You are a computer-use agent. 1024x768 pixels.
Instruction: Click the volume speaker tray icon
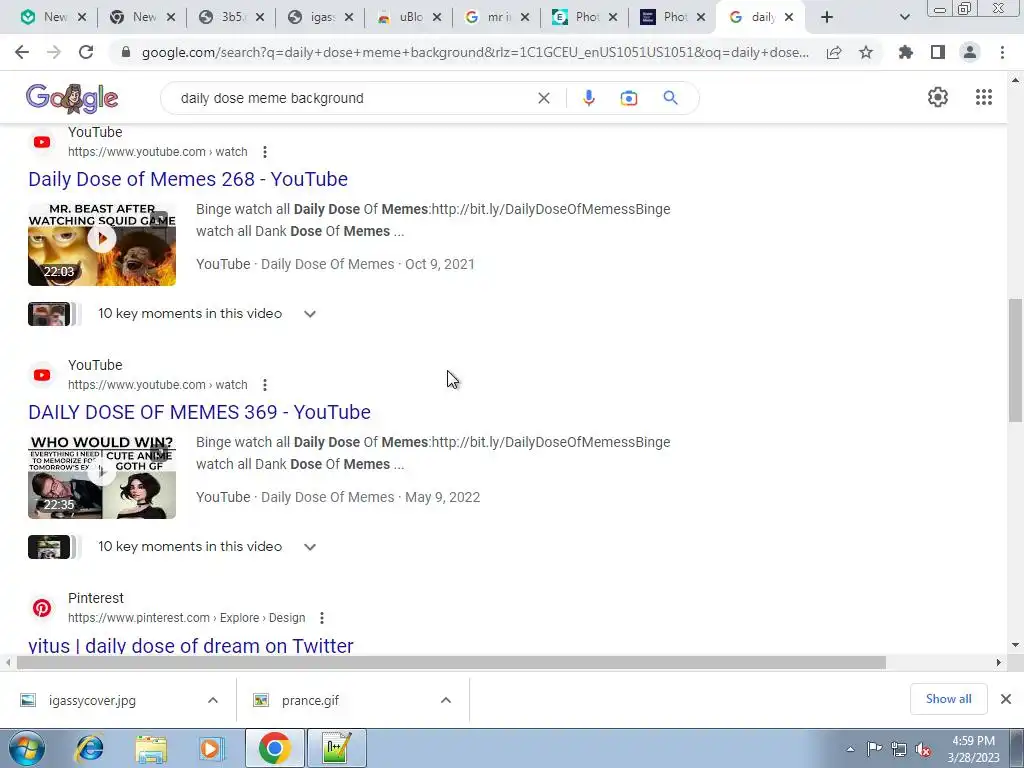(x=923, y=749)
